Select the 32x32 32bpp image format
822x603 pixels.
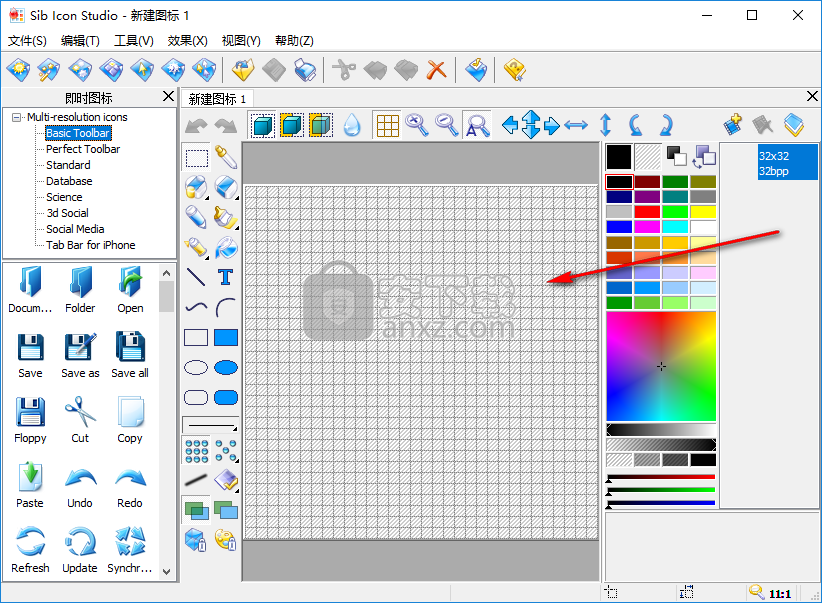787,163
